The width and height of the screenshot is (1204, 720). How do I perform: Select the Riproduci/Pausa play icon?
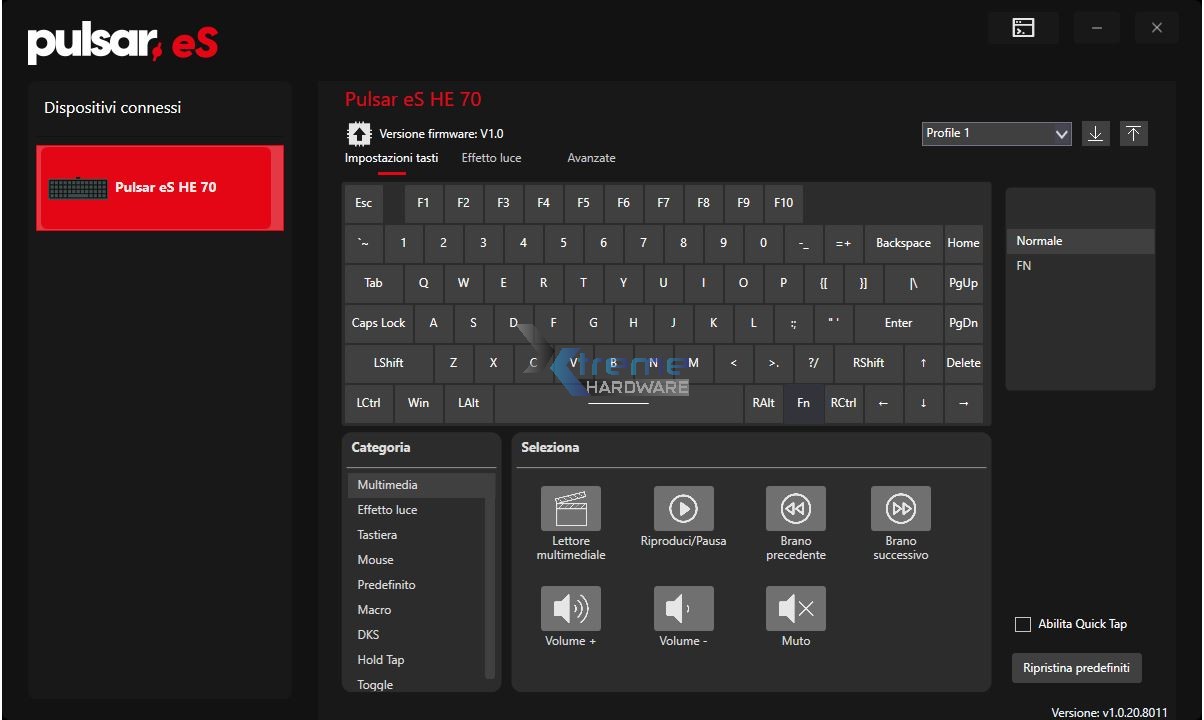(x=683, y=508)
